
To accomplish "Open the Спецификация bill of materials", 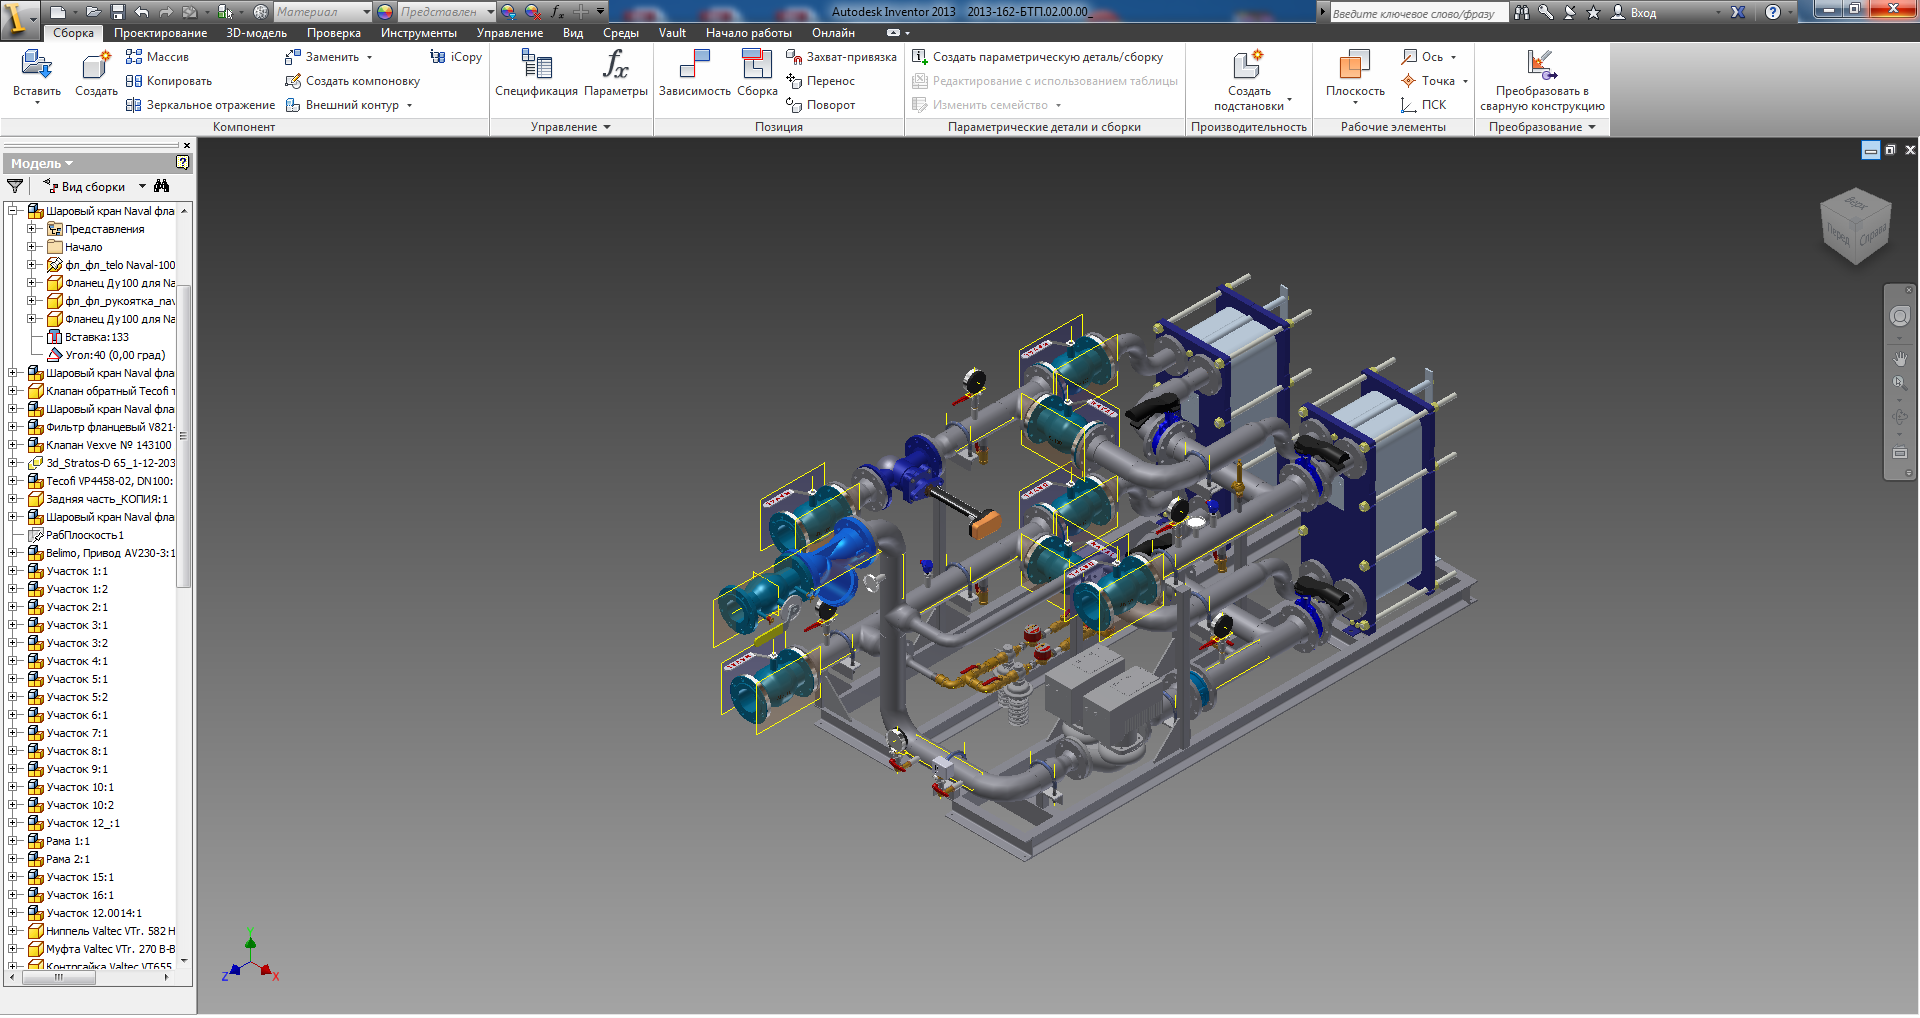I will 536,66.
